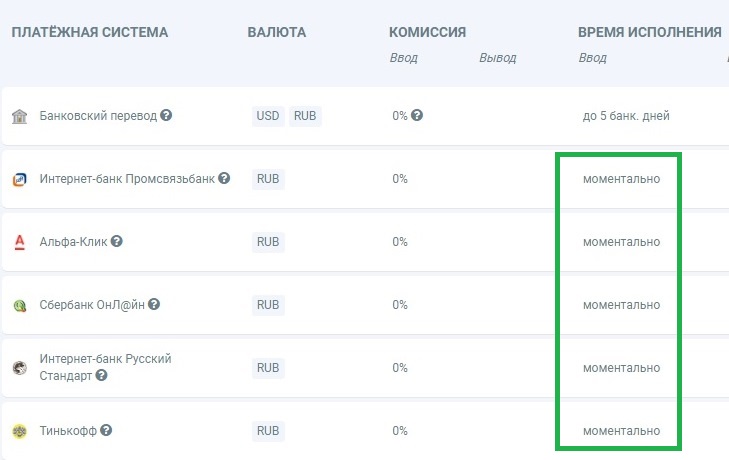
Task: Click help icon beside Сбербанк ОнЛ@йн
Action: [154, 304]
